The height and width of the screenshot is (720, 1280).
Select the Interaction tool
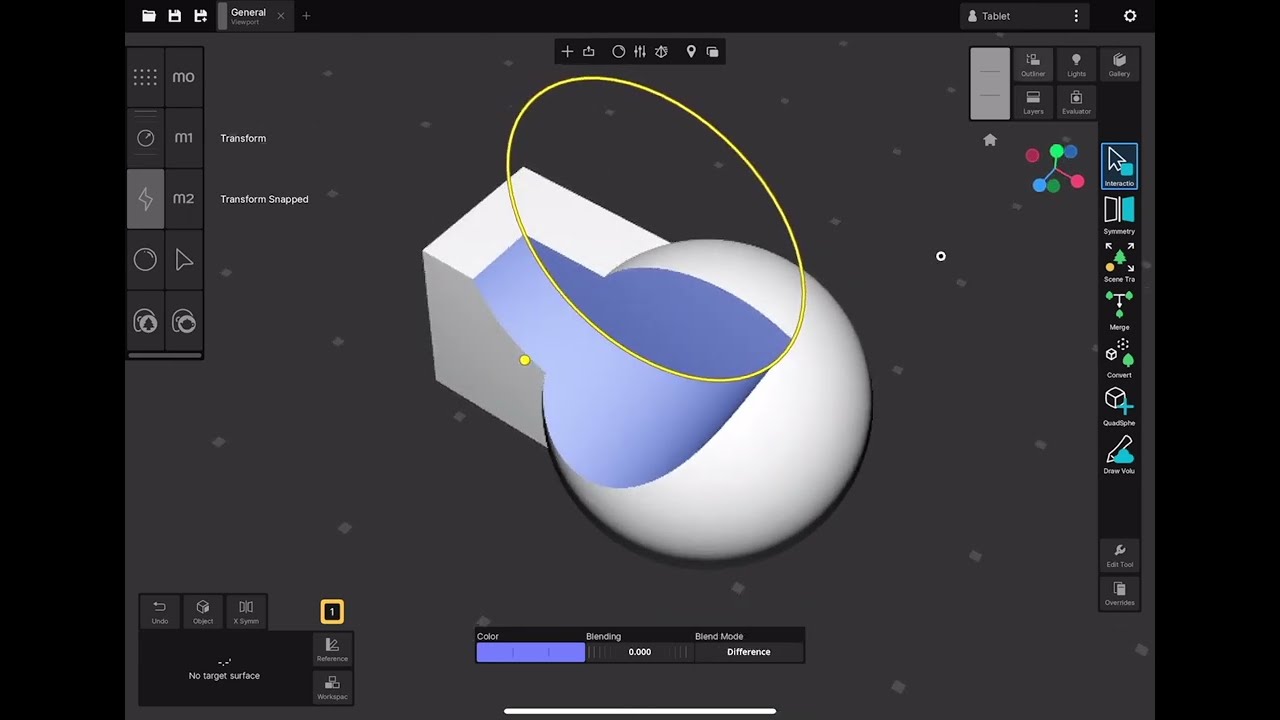pyautogui.click(x=1119, y=166)
